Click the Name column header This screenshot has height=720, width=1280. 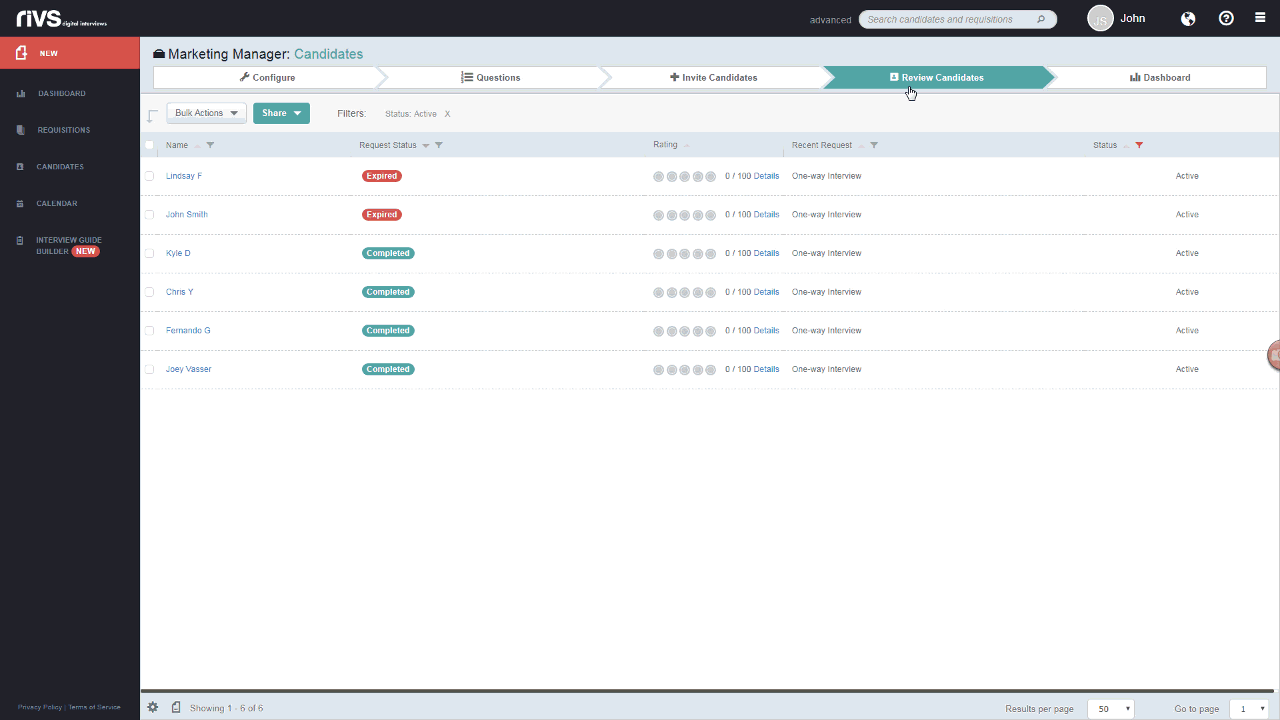click(177, 145)
